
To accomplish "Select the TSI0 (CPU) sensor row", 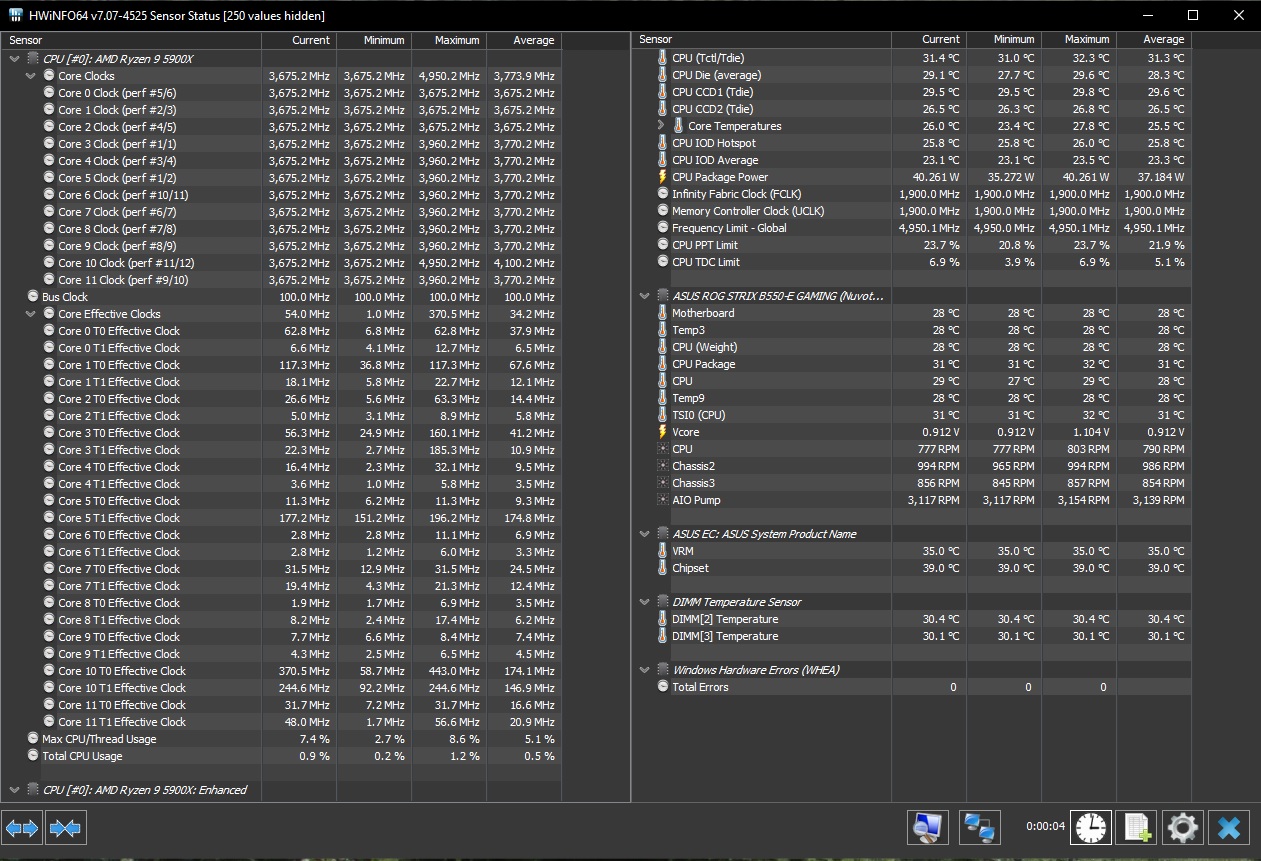I will [912, 415].
